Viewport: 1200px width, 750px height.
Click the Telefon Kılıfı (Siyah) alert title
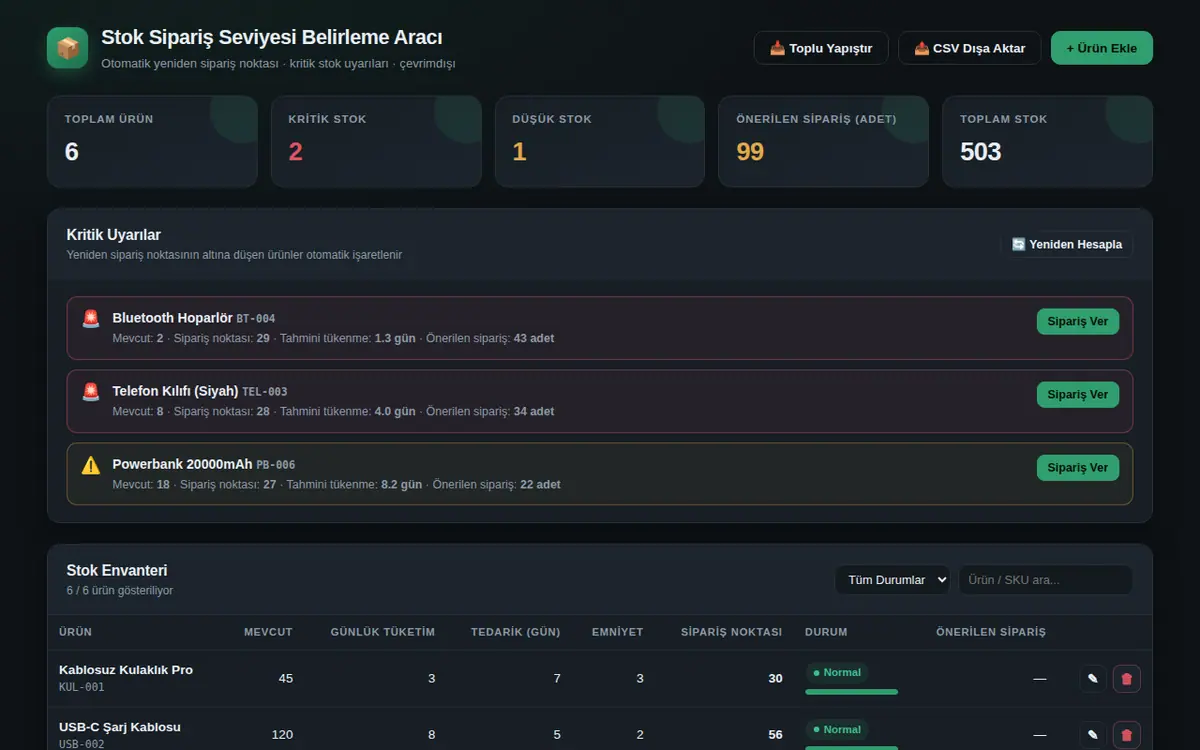click(175, 391)
